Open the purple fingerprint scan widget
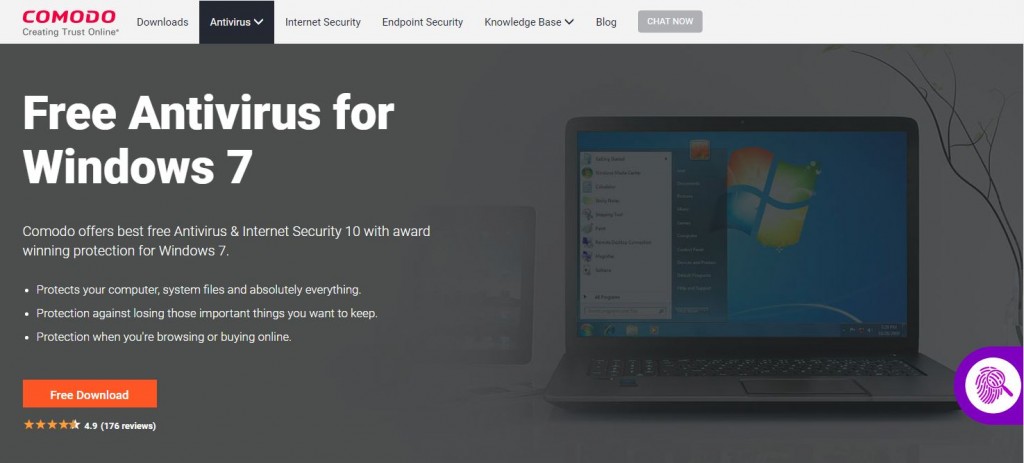 [x=991, y=385]
